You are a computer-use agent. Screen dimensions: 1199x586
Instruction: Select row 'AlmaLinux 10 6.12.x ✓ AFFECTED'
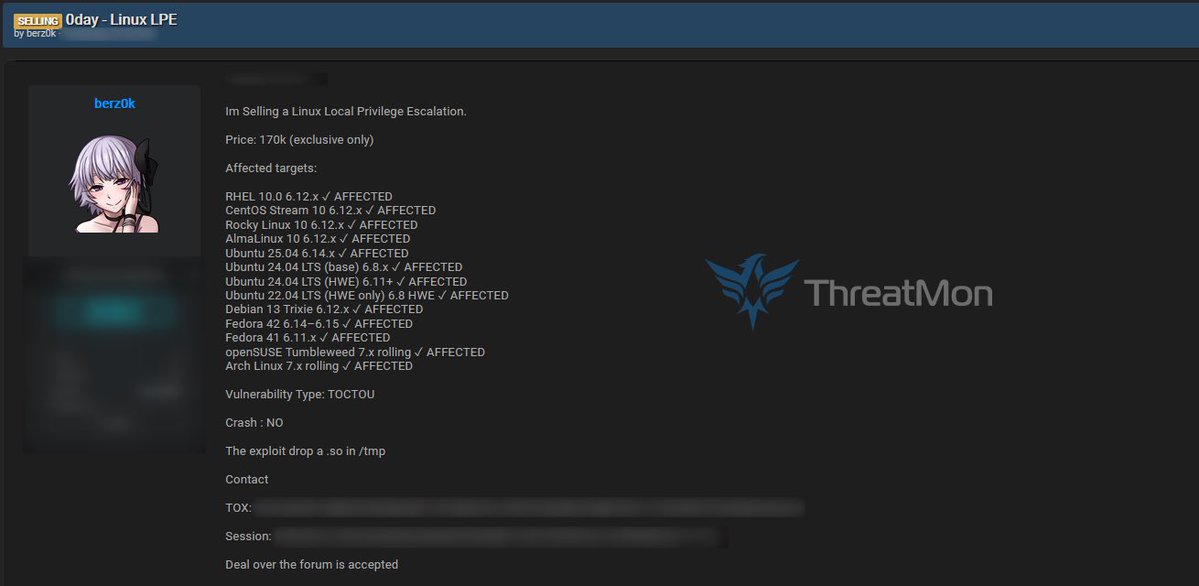click(x=317, y=239)
